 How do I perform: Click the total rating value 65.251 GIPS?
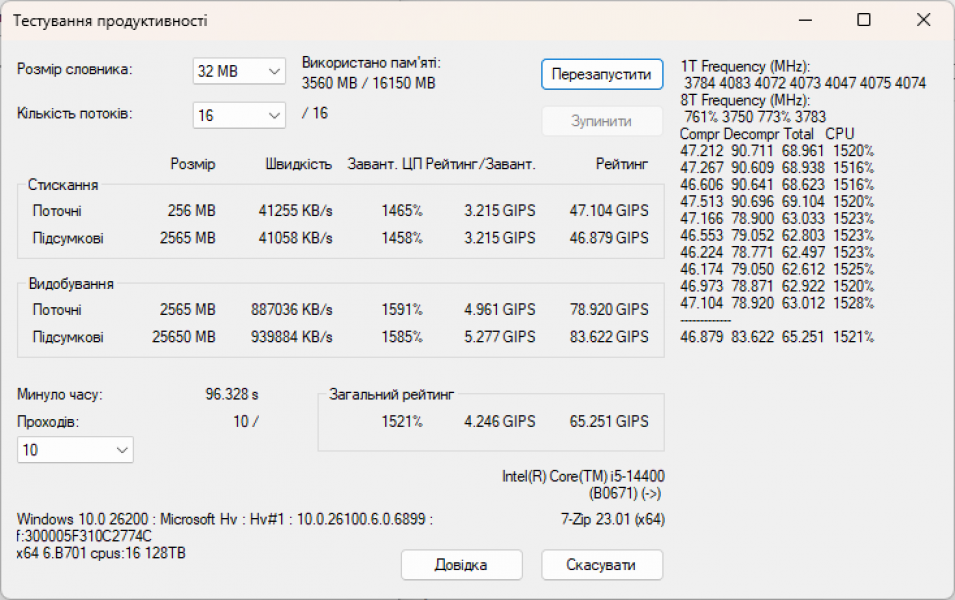click(608, 422)
